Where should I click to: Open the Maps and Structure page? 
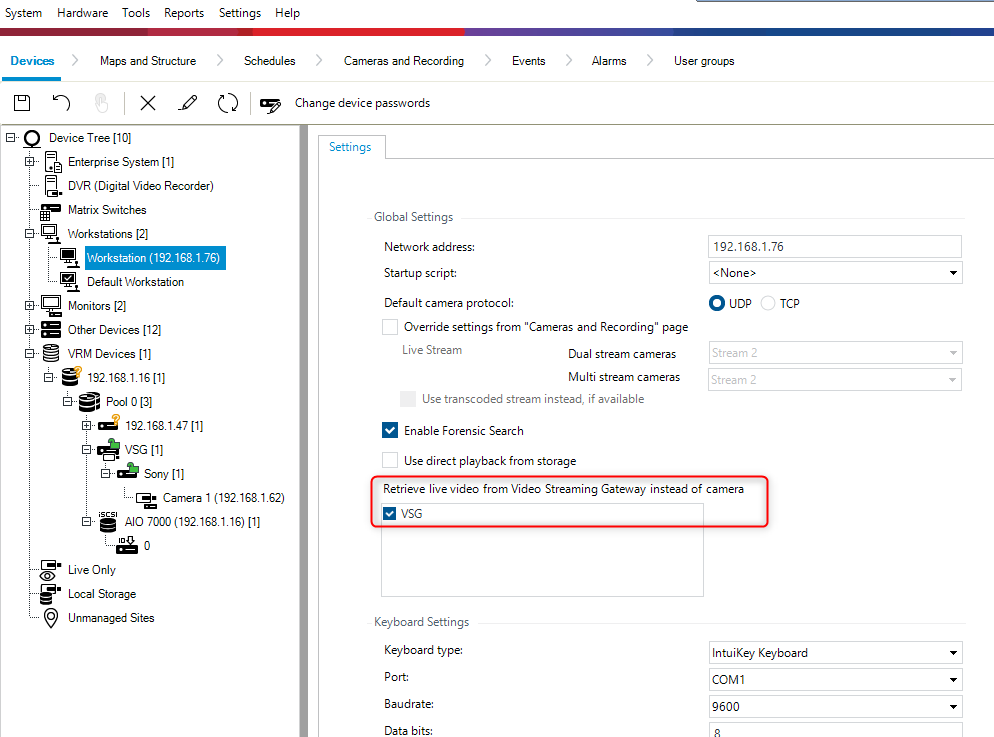click(x=148, y=61)
